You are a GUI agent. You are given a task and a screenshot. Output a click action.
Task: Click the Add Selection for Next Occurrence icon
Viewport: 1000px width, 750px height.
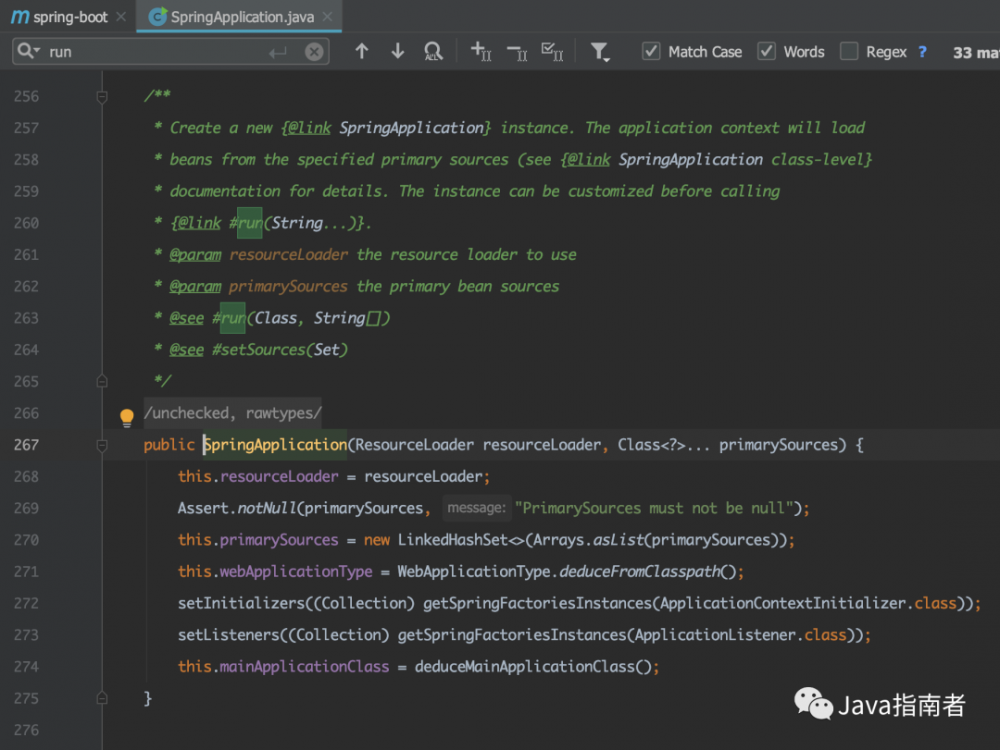click(480, 51)
